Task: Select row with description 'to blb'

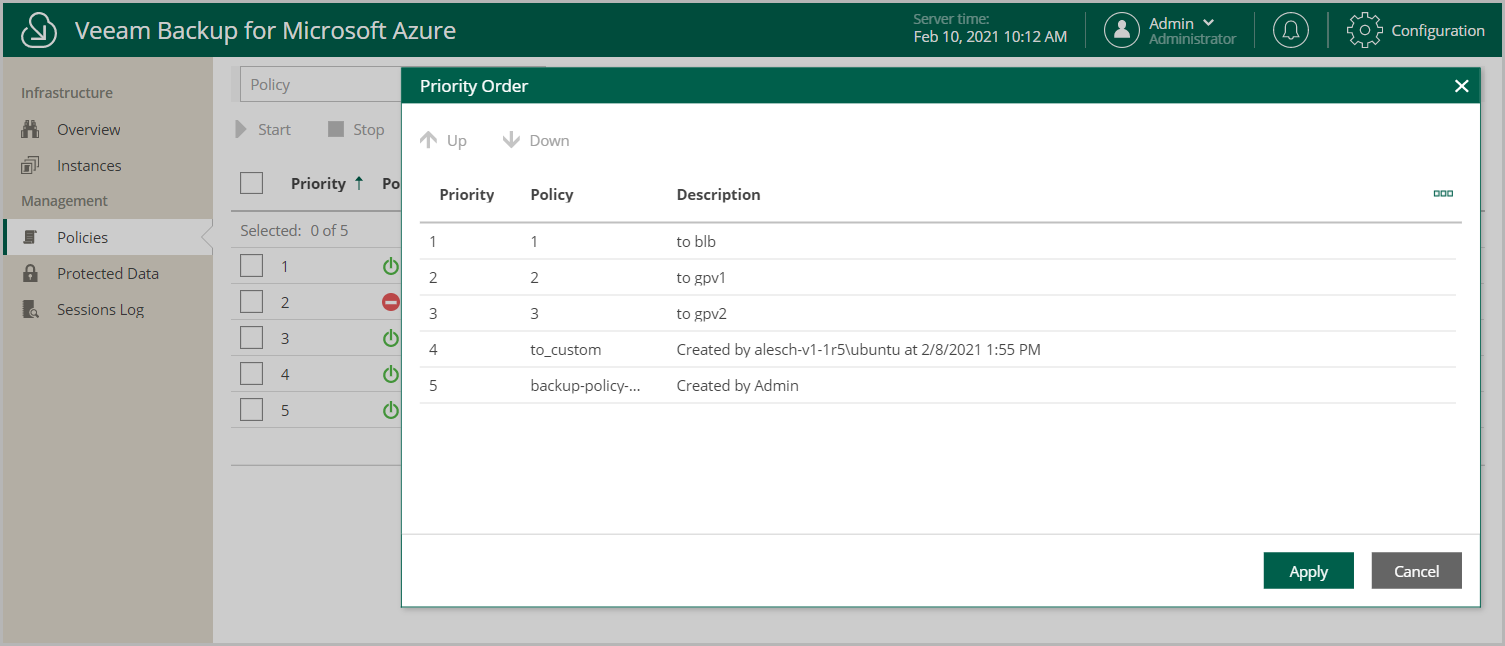Action: [937, 241]
